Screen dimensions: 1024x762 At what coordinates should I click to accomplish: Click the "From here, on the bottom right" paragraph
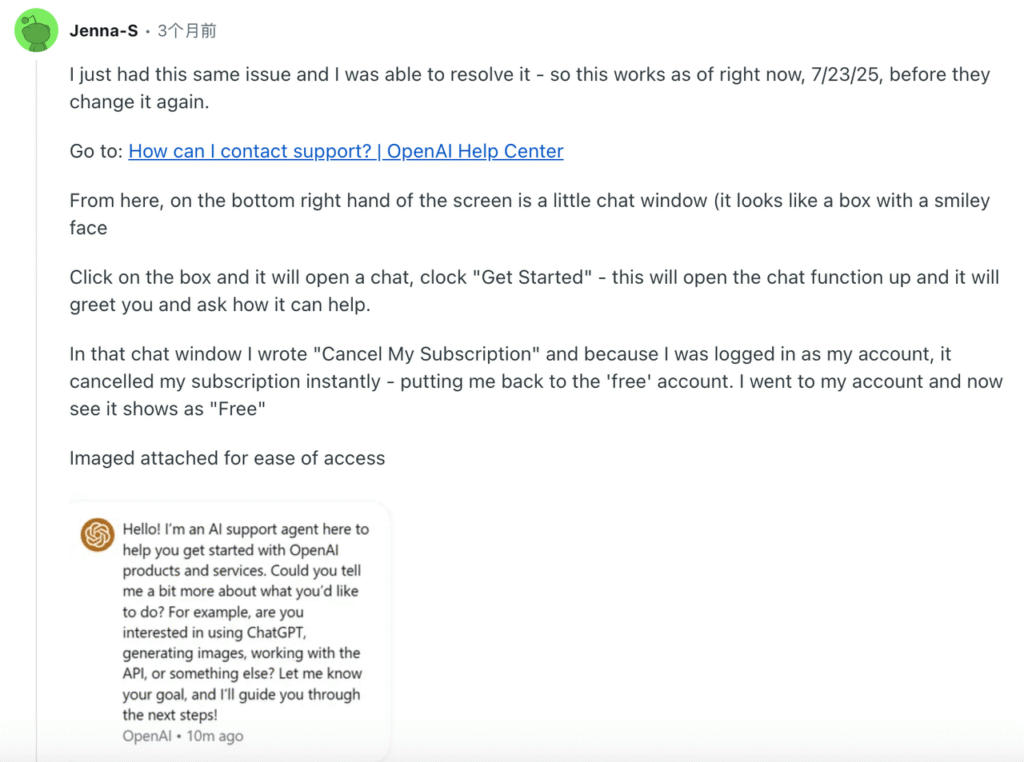pyautogui.click(x=400, y=201)
